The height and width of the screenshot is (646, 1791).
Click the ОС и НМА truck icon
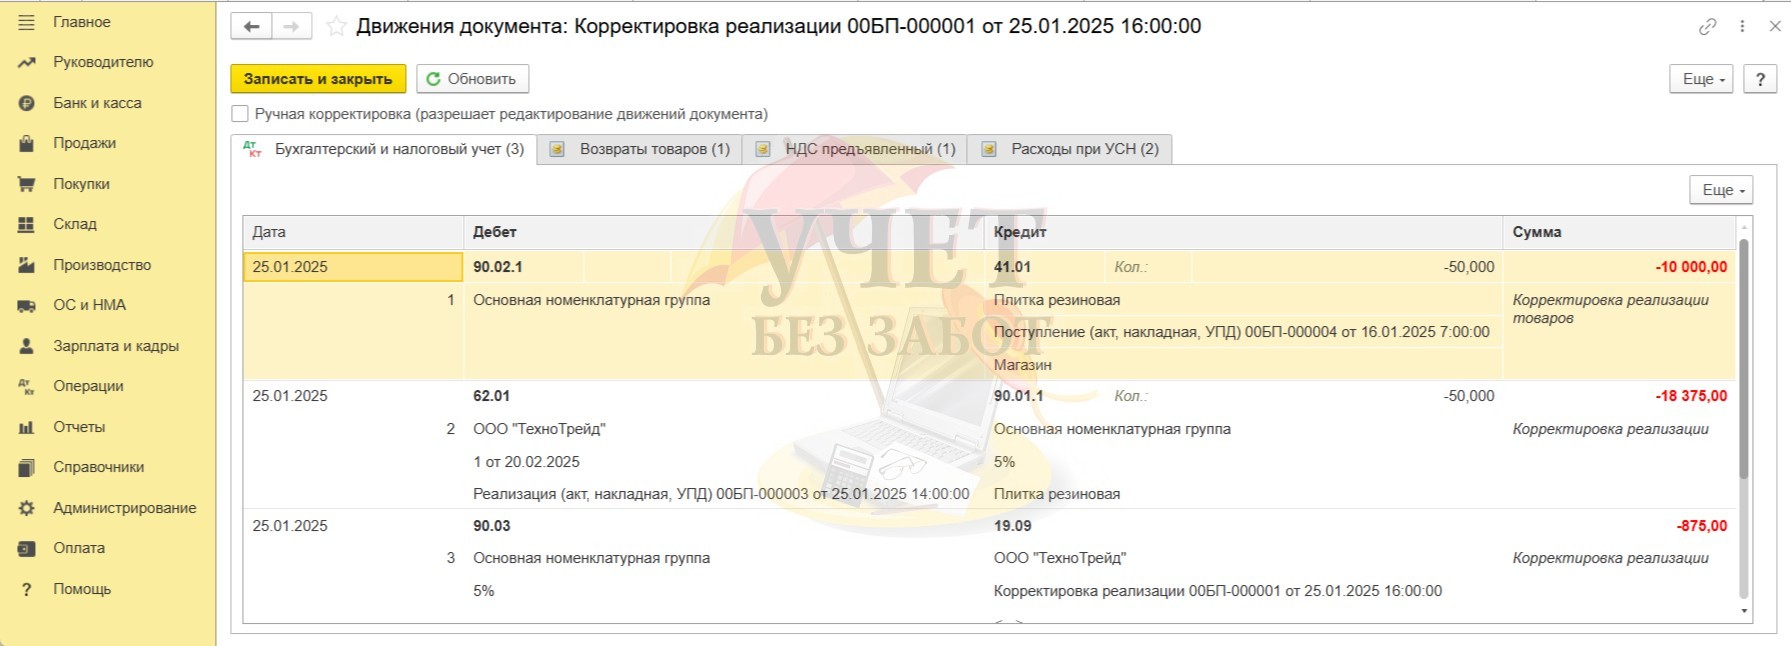pyautogui.click(x=27, y=305)
